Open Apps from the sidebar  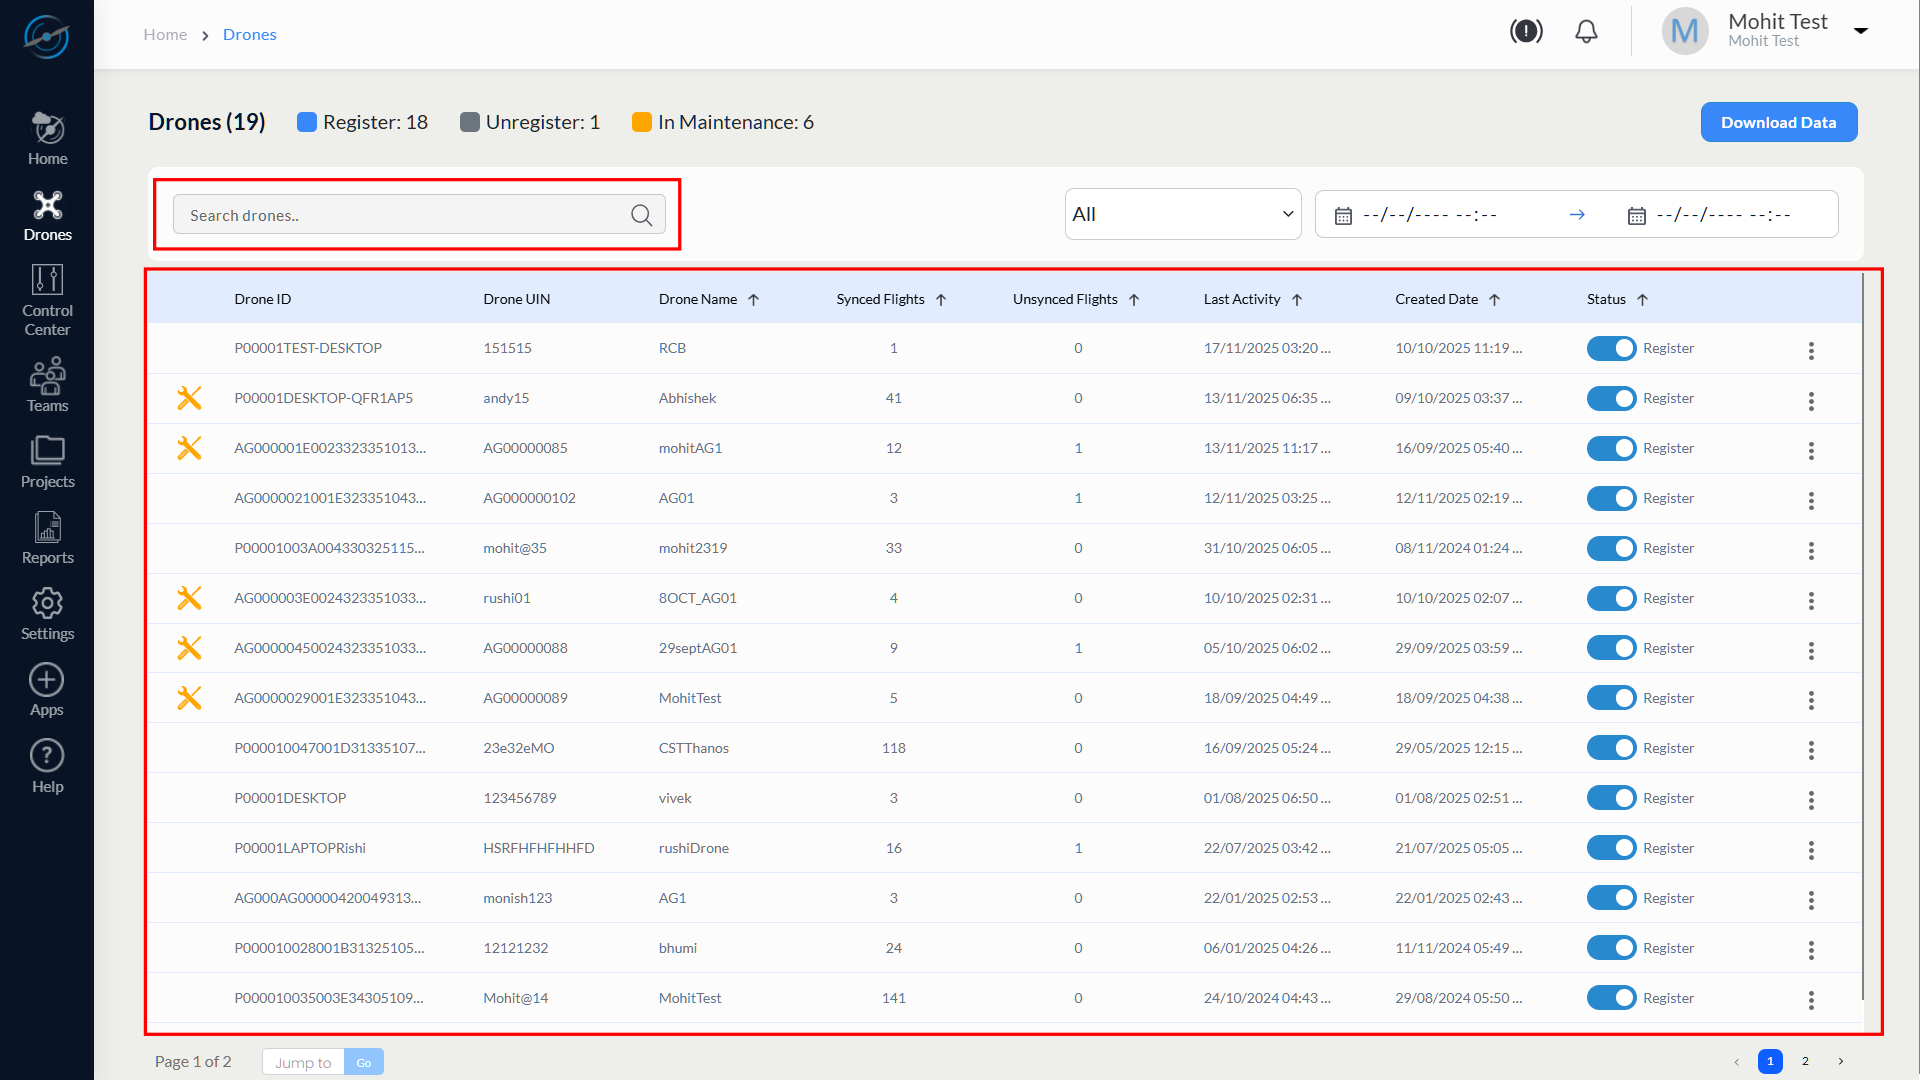tap(47, 690)
